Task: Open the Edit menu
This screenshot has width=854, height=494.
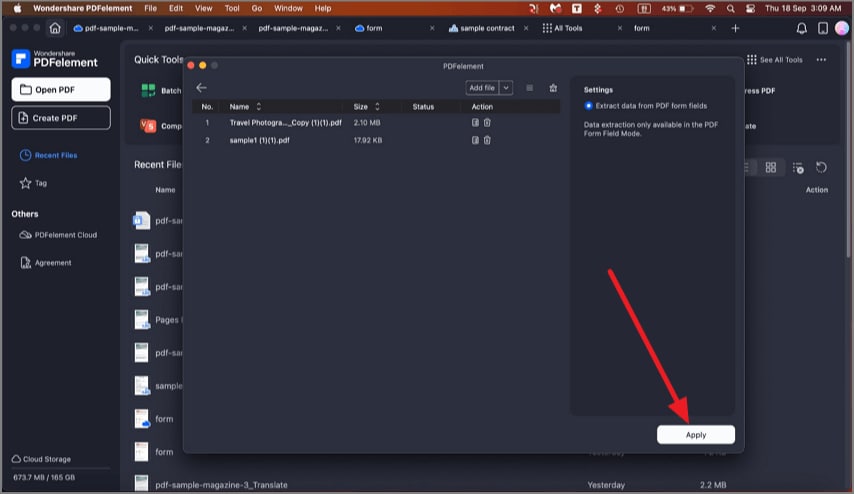Action: coord(176,8)
